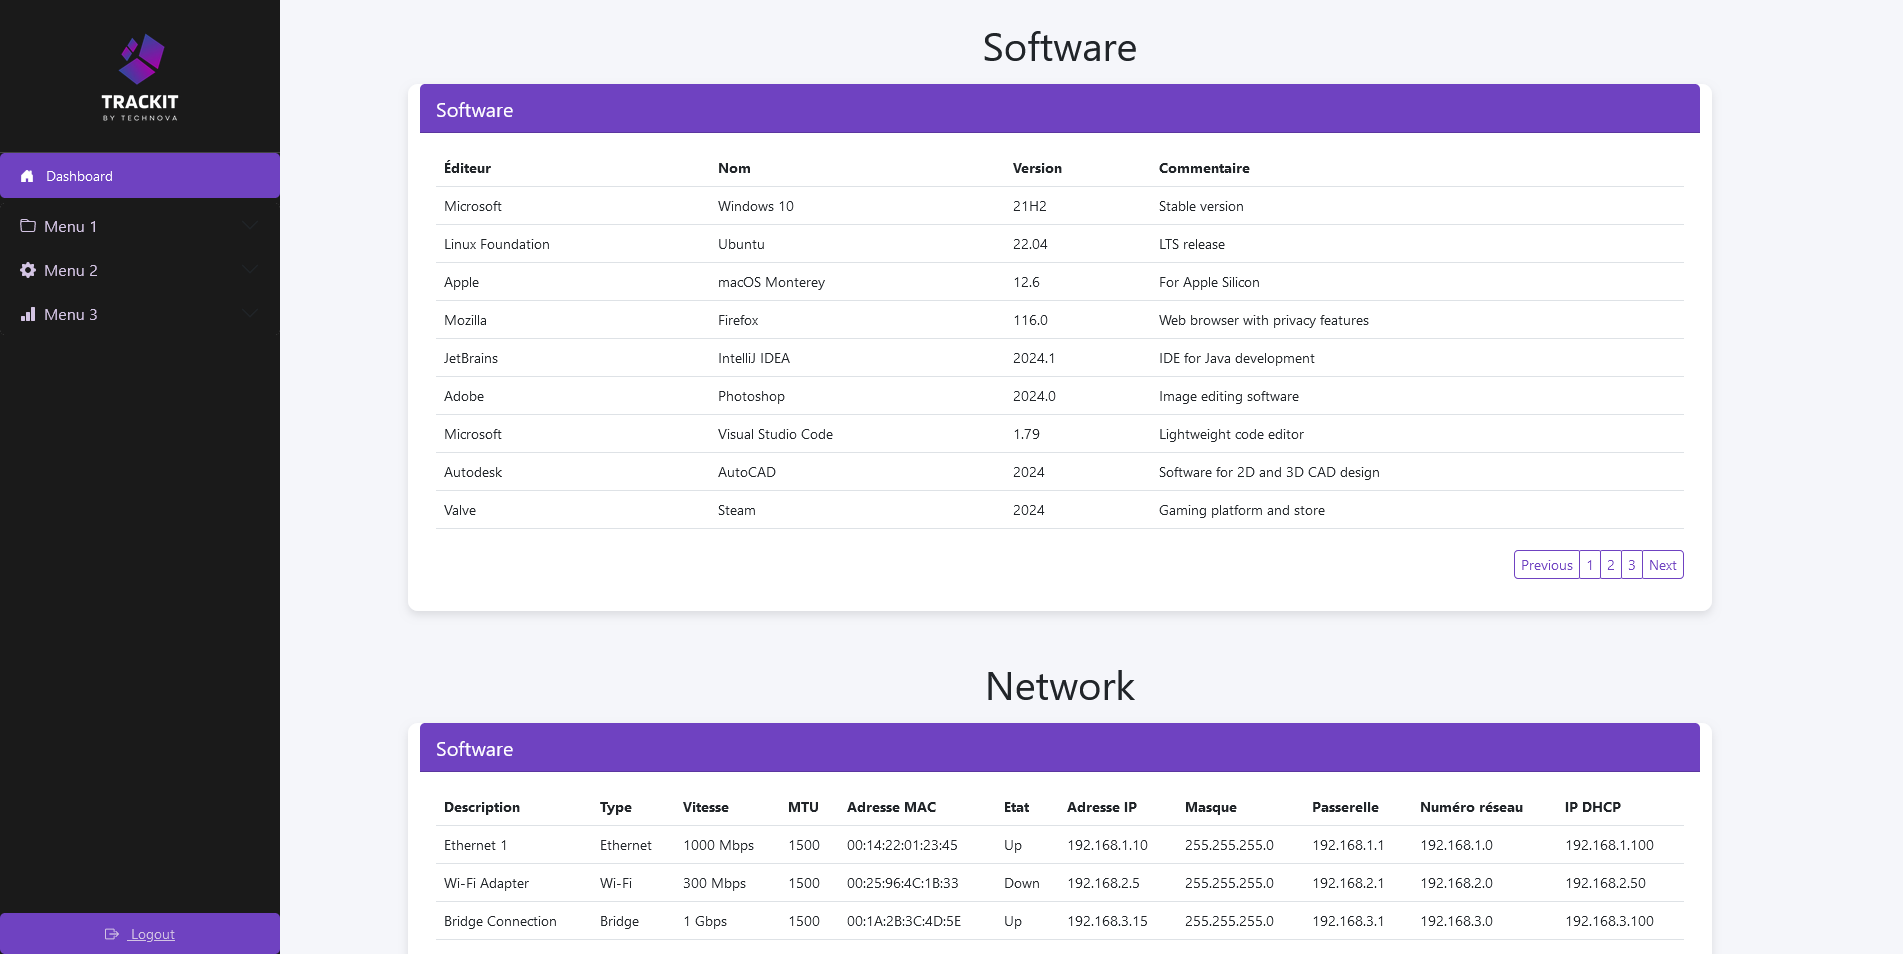Viewport: 1903px width, 954px height.
Task: Go to page 3 of software table
Action: pyautogui.click(x=1632, y=565)
